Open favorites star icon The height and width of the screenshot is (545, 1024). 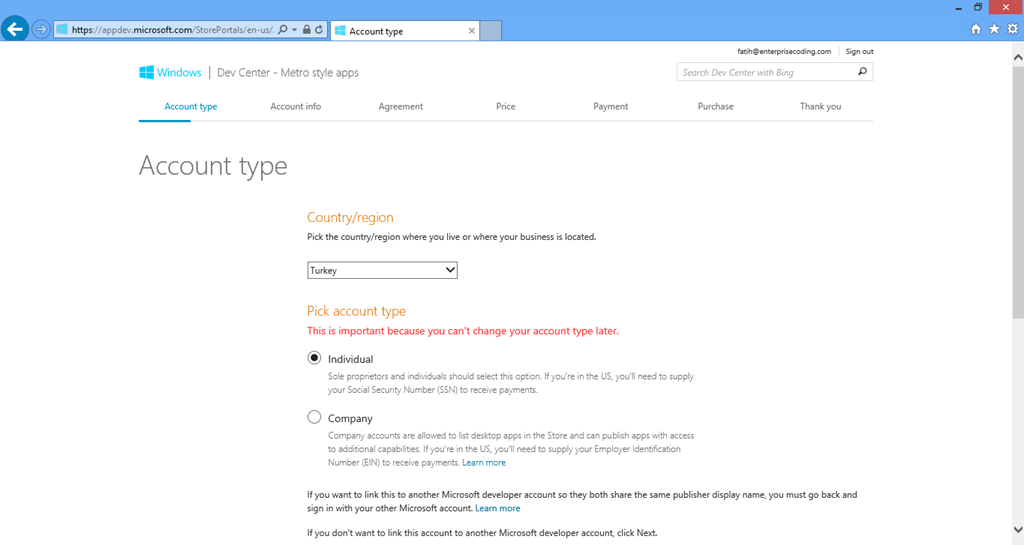(x=994, y=29)
